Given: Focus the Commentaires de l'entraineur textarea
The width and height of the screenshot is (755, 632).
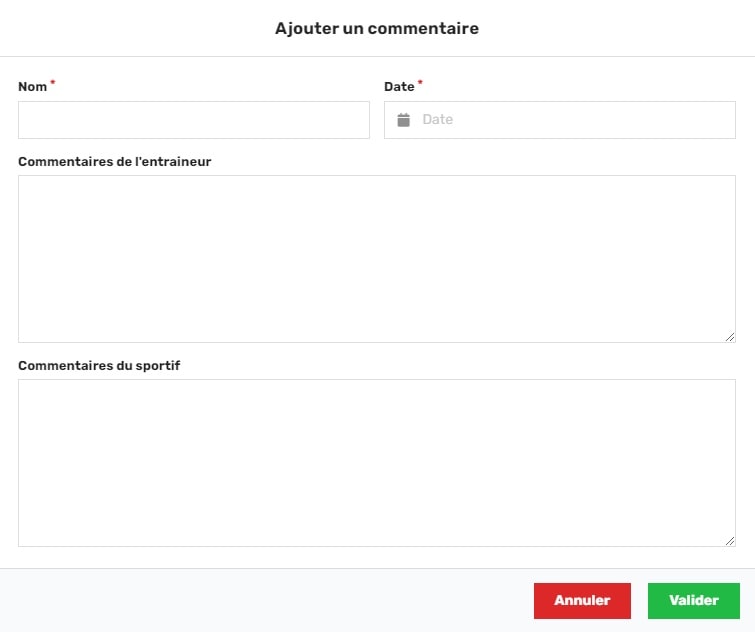Looking at the screenshot, I should (x=377, y=259).
